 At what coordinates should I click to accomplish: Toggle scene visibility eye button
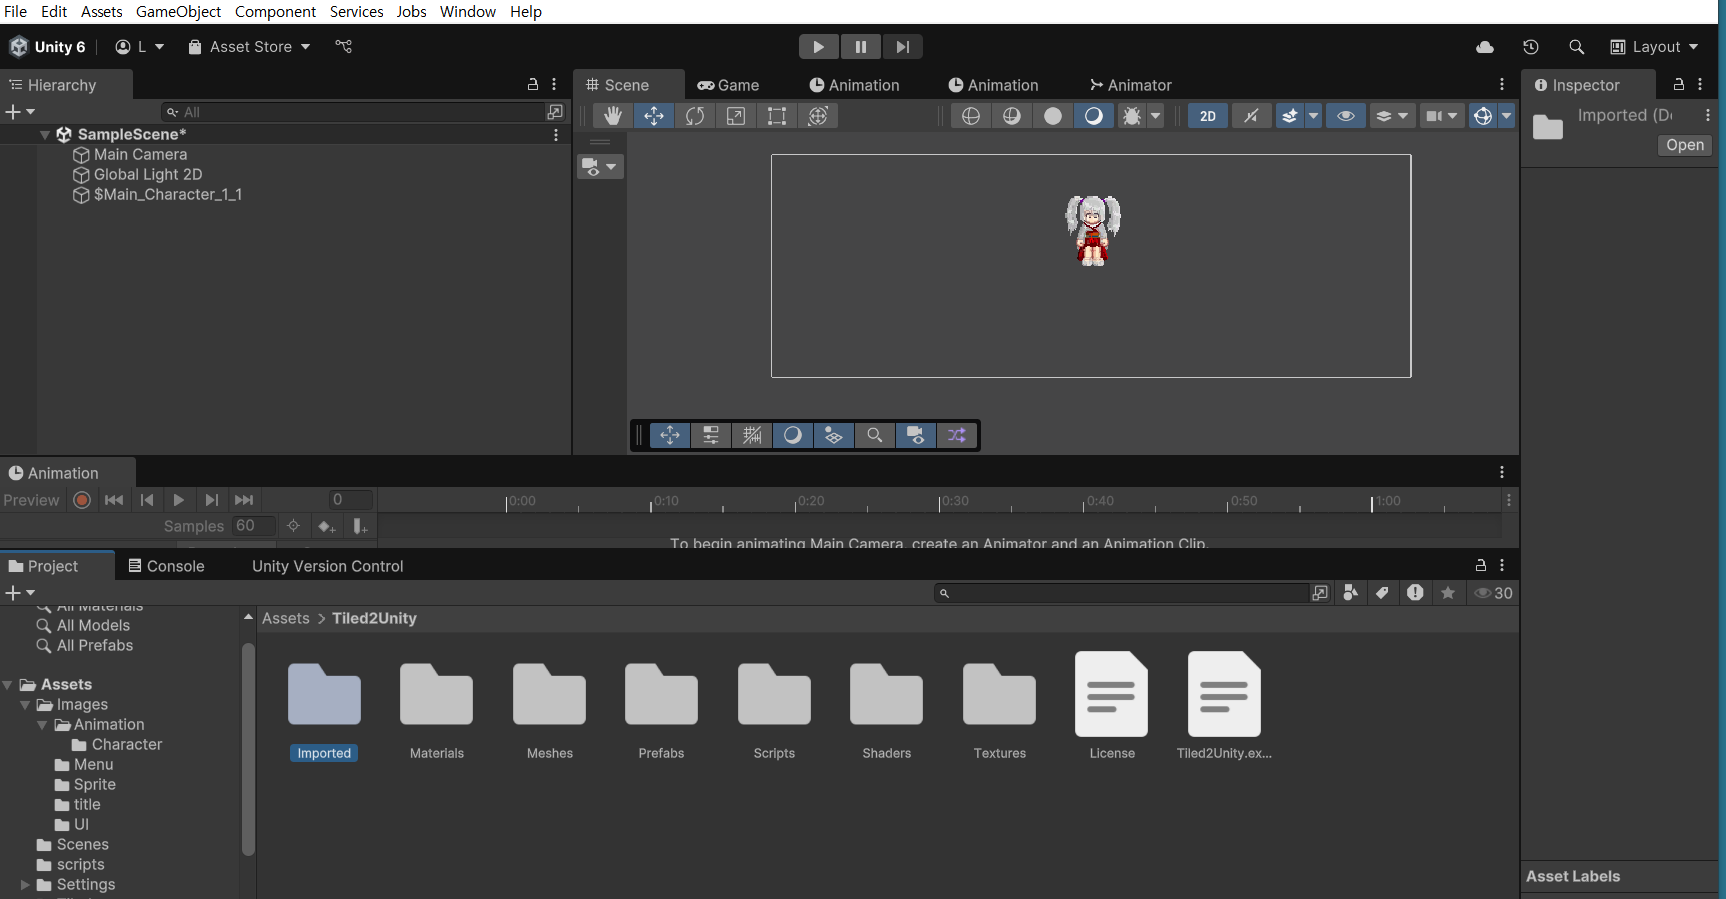pos(1346,116)
